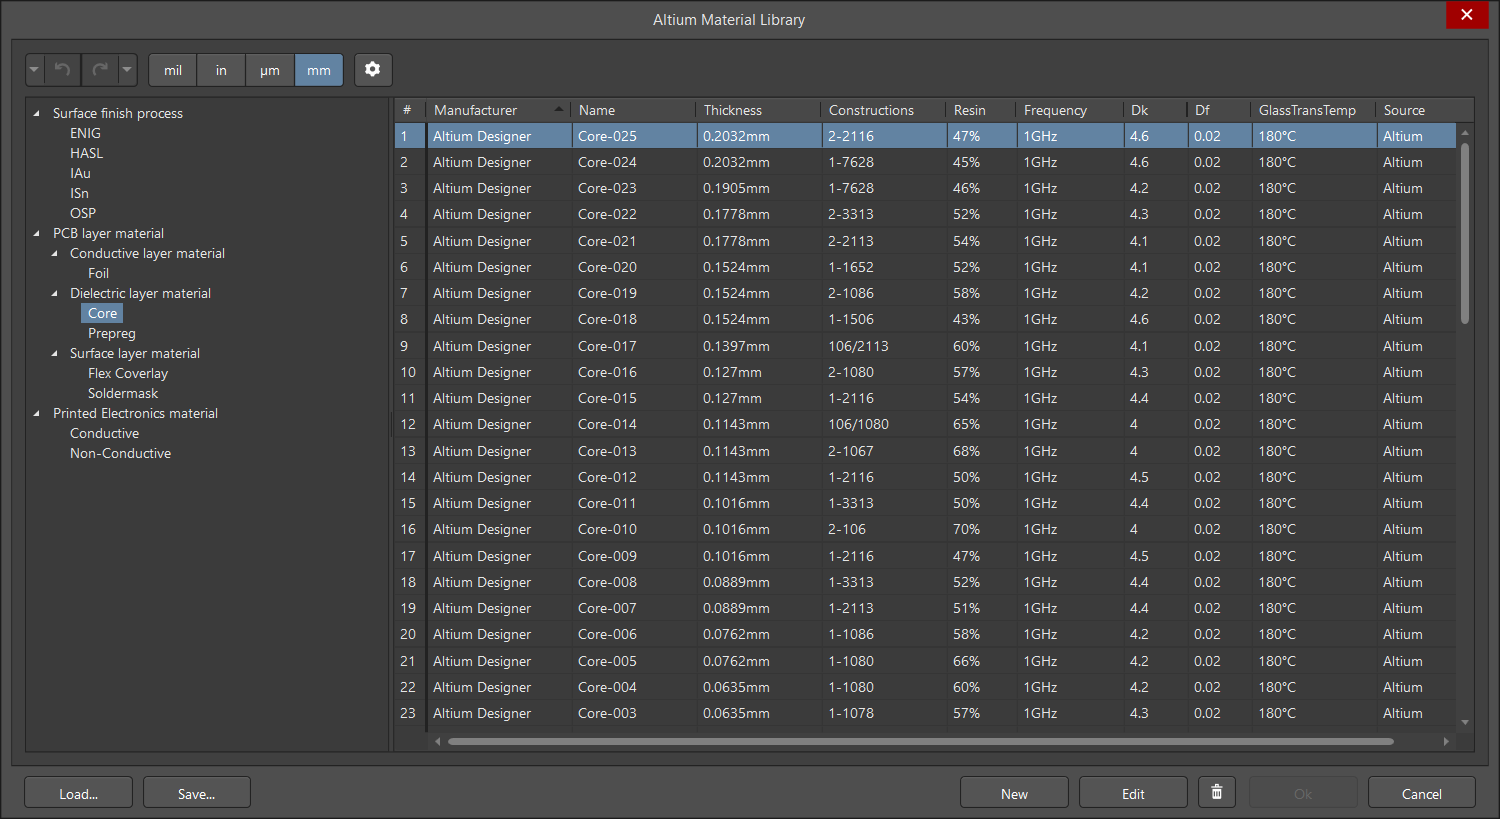
Task: Sort table by Thickness column header
Action: pos(732,110)
